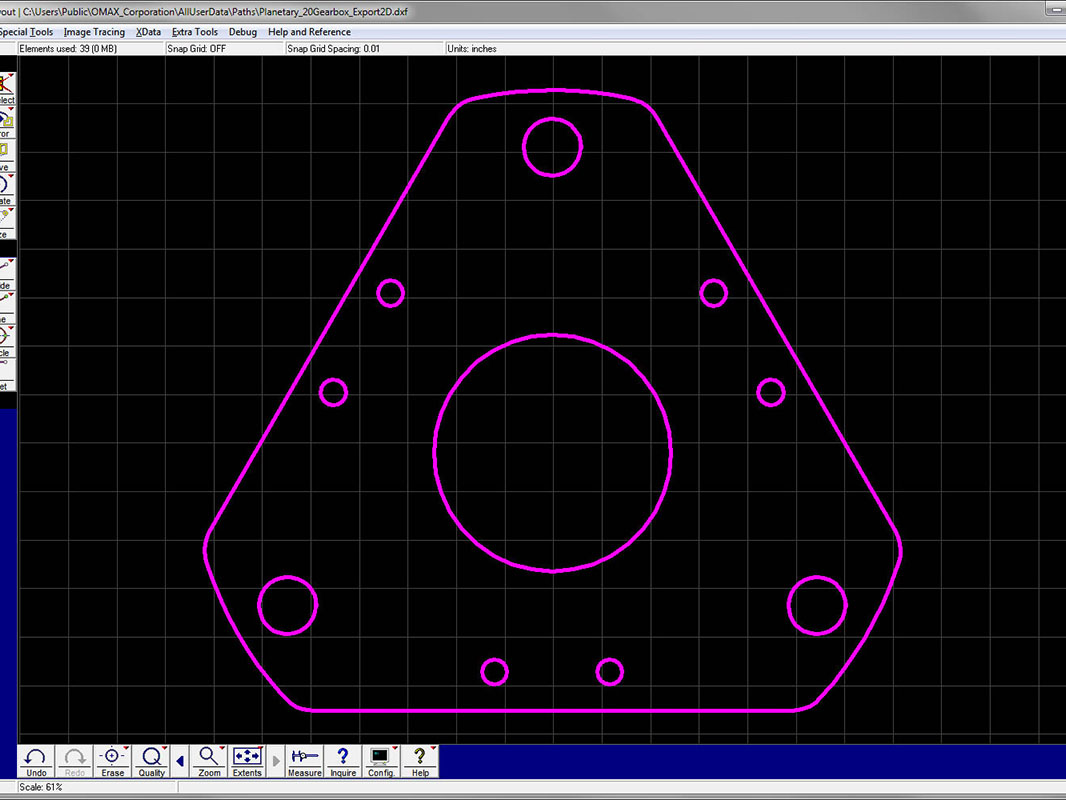Open the Image Tracing menu
The image size is (1066, 800).
(x=94, y=32)
